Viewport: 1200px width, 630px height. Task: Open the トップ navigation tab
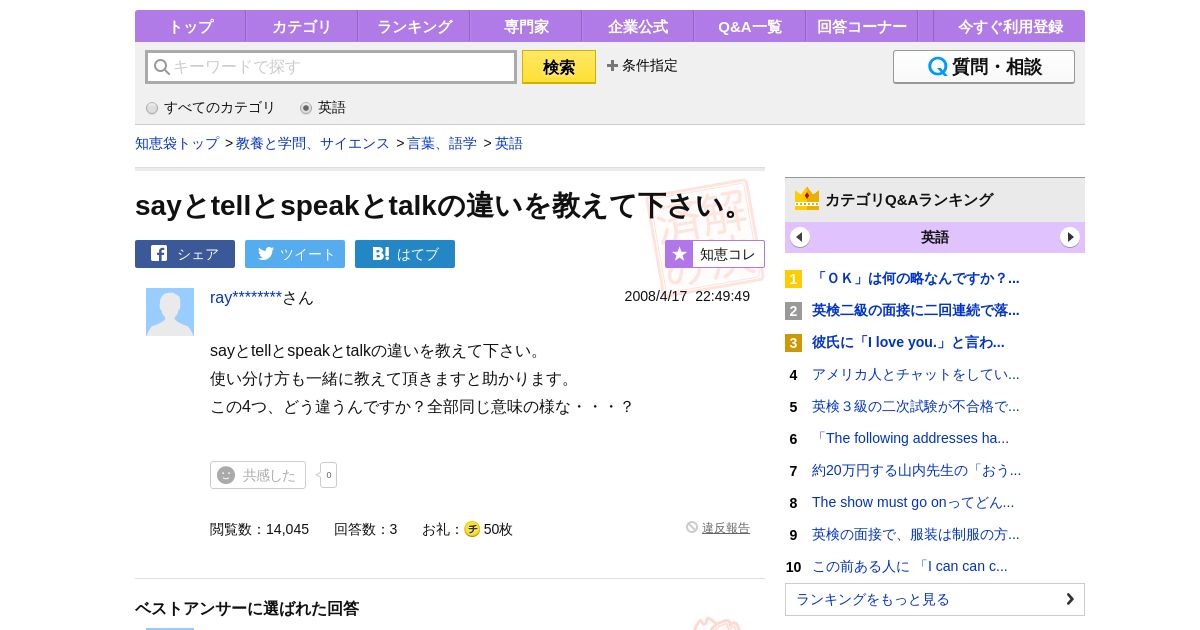(190, 27)
